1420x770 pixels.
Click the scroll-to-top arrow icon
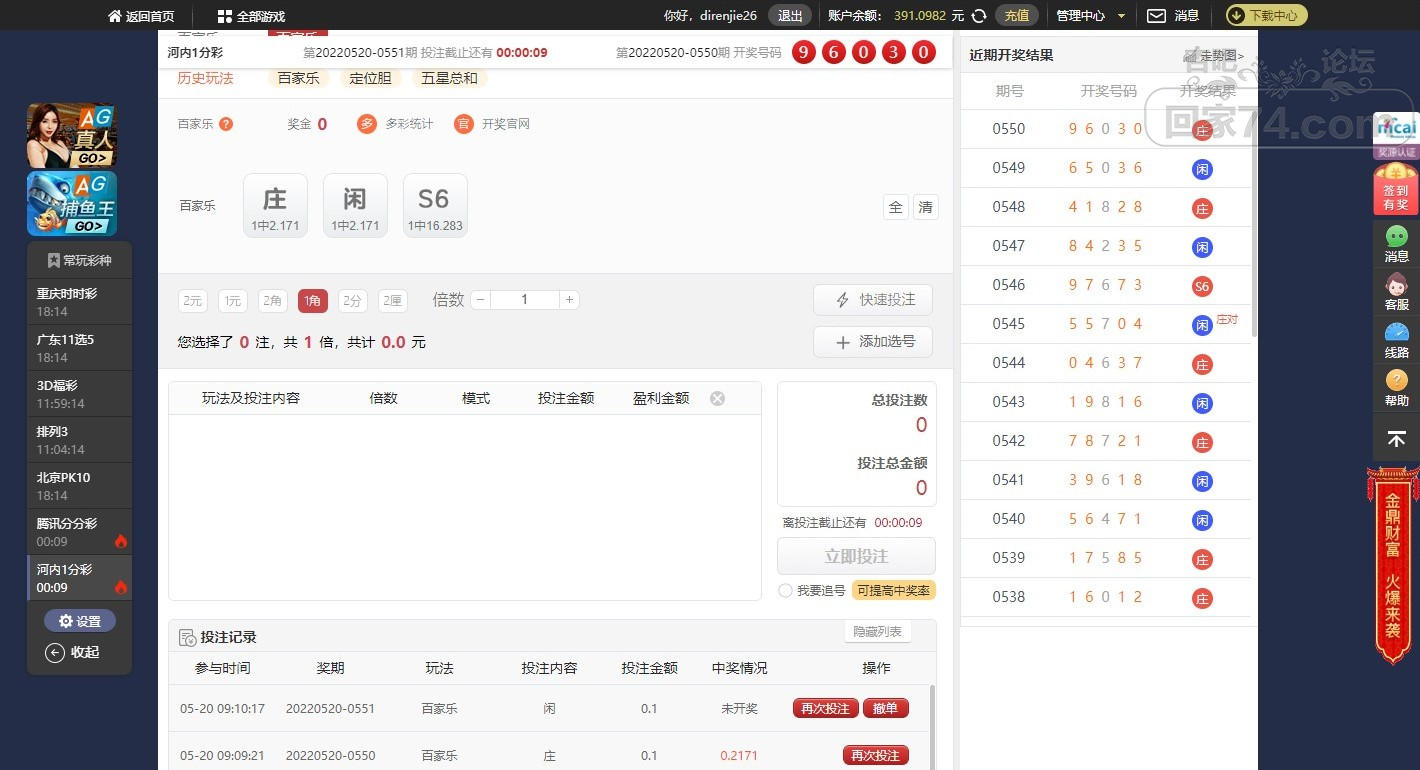pyautogui.click(x=1396, y=439)
